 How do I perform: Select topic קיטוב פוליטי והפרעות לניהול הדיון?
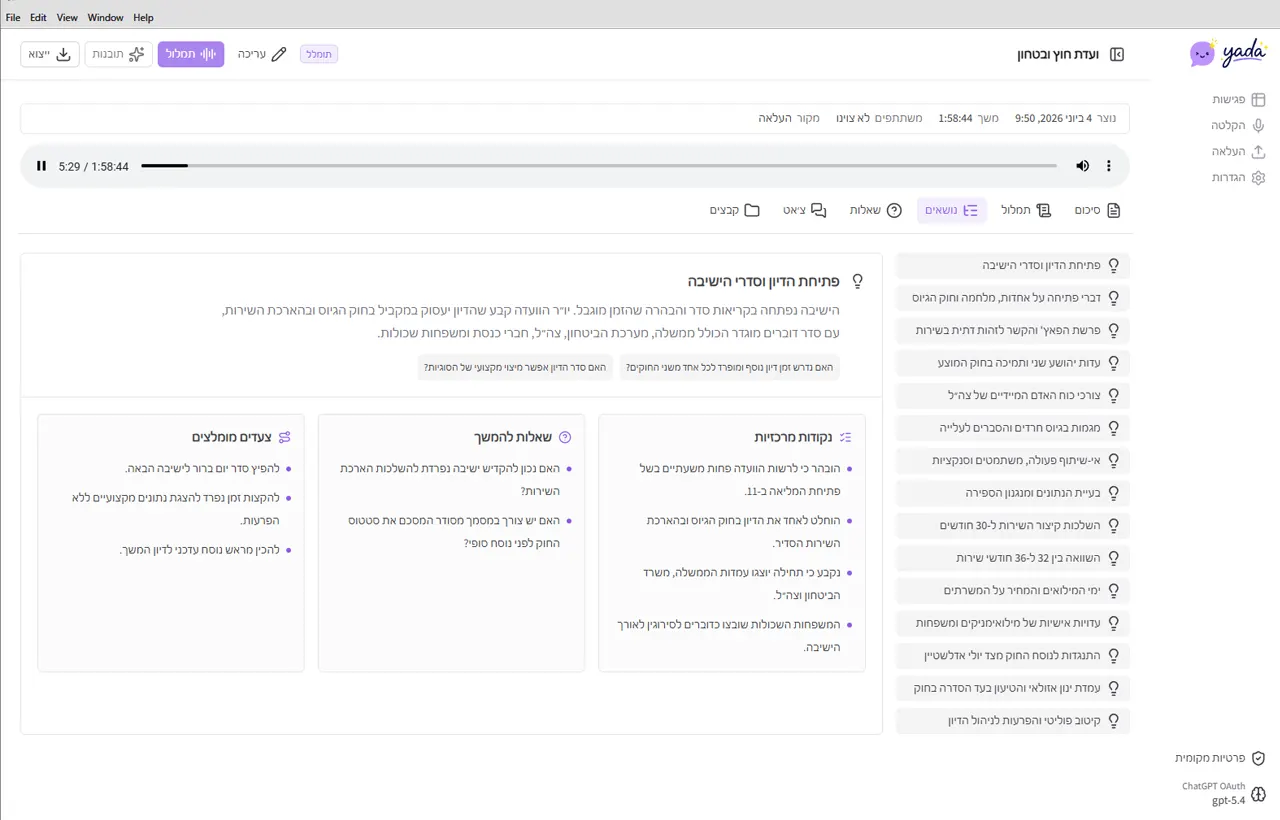[x=1013, y=720]
